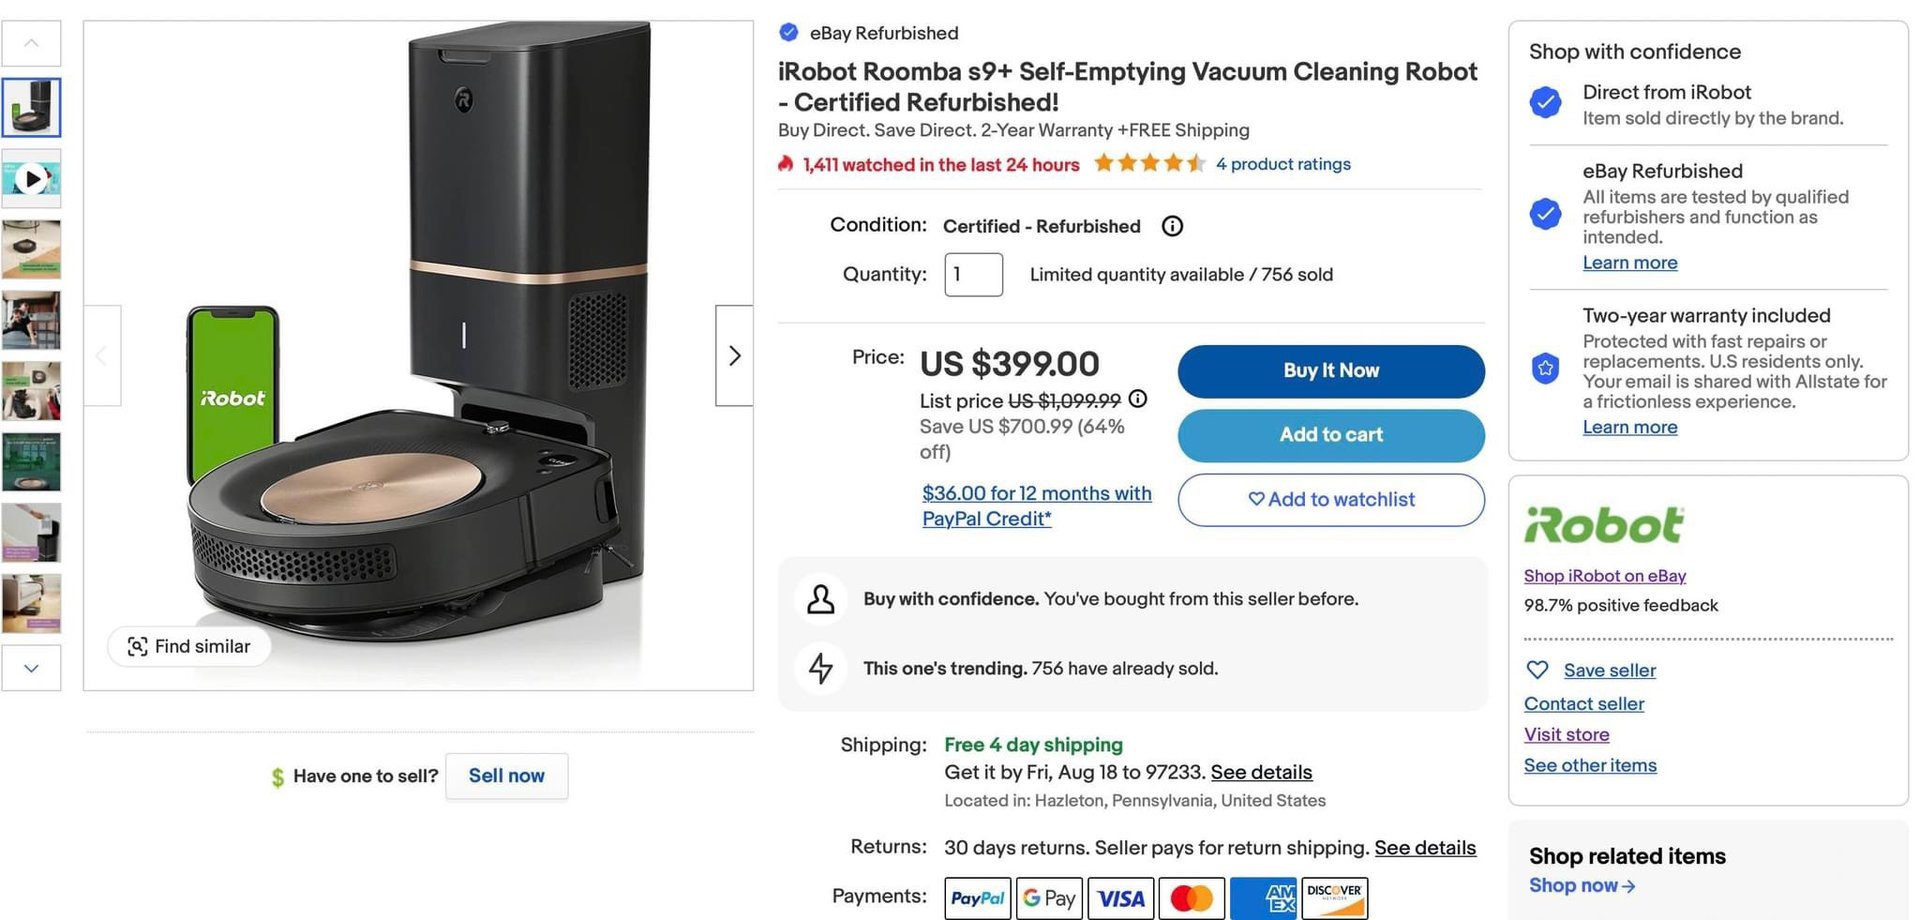The width and height of the screenshot is (1920, 920).
Task: Add the Roomba to cart
Action: [x=1330, y=435]
